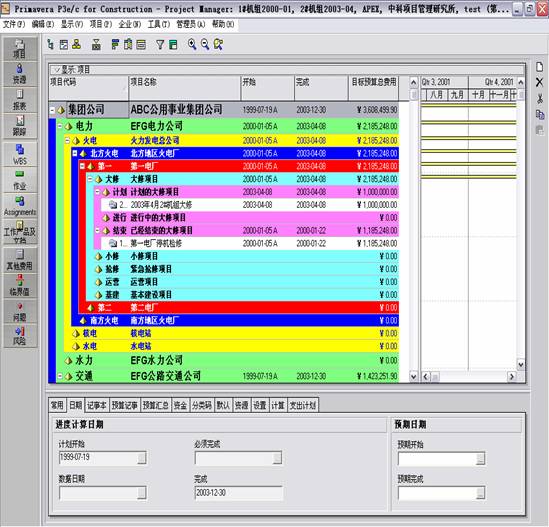Collapse the 大修项目 node
Image resolution: width=549 pixels, height=527 pixels.
pyautogui.click(x=90, y=179)
